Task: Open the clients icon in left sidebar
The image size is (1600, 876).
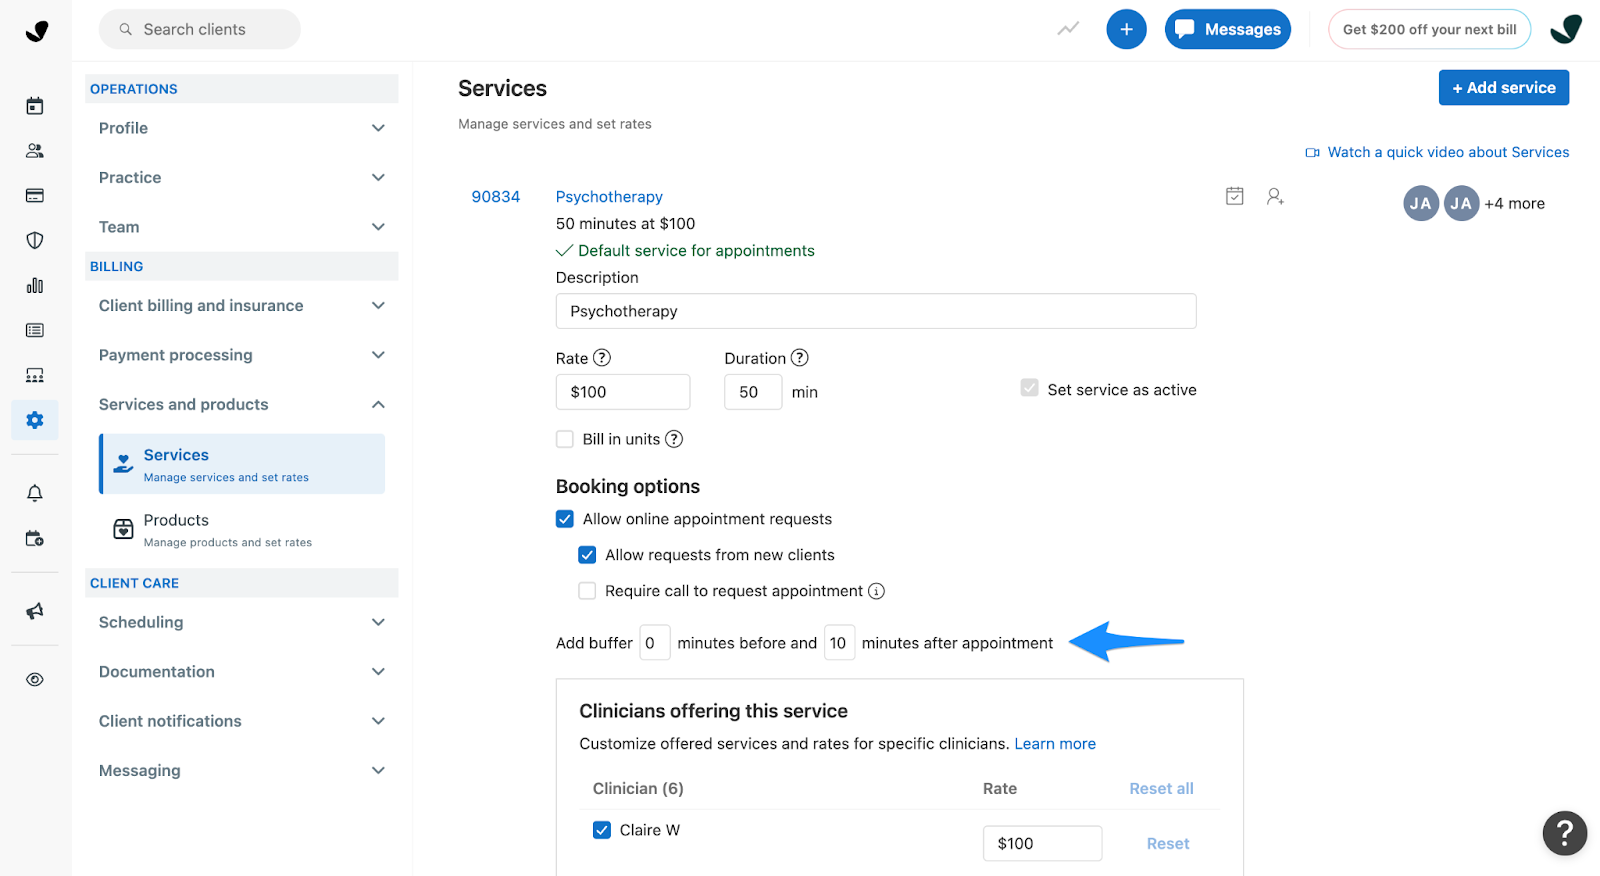Action: click(35, 151)
